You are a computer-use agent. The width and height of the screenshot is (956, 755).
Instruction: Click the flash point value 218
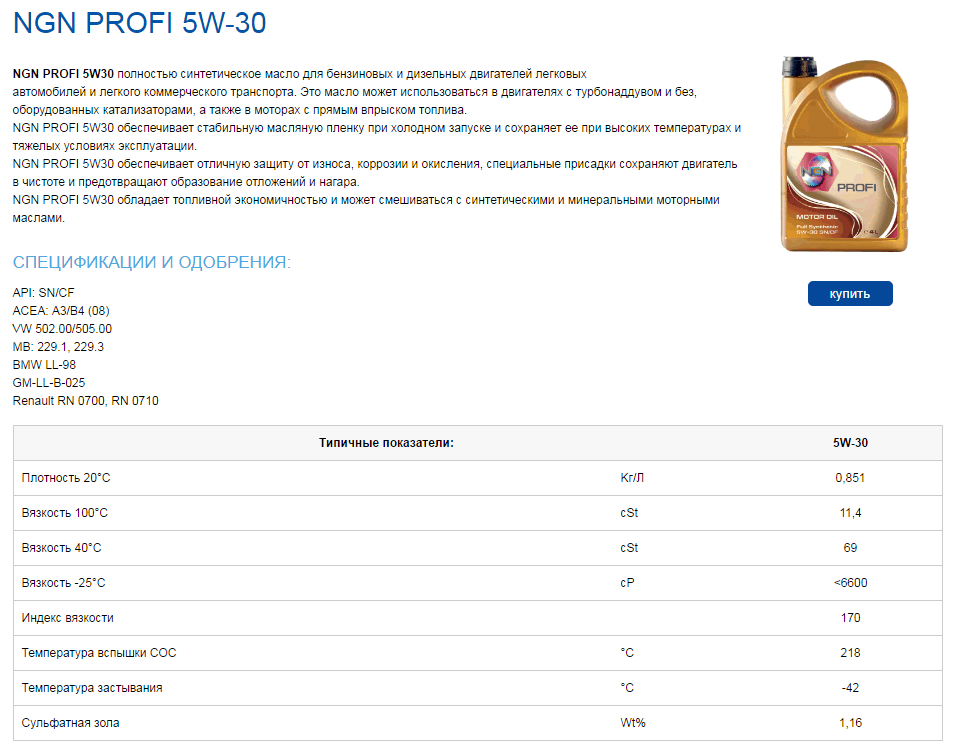pyautogui.click(x=851, y=653)
